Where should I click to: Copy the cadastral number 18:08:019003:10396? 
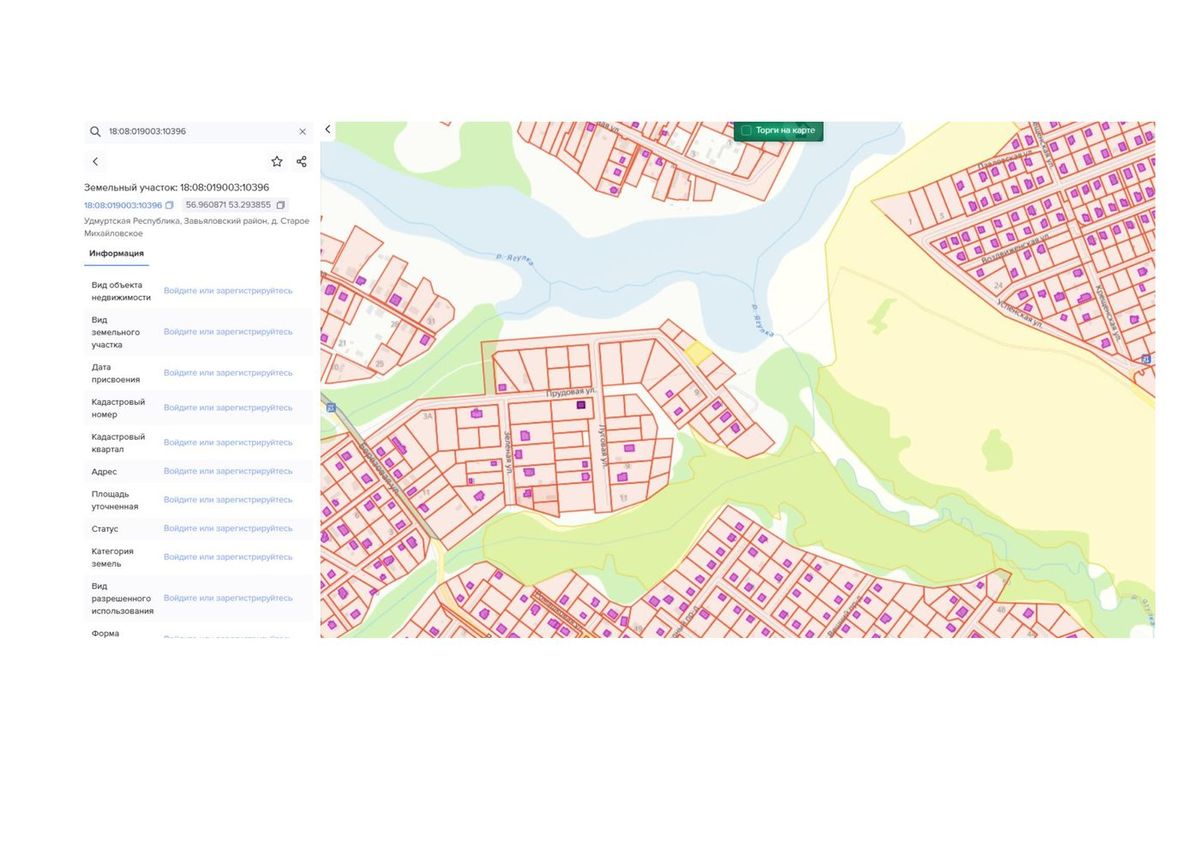click(x=170, y=205)
